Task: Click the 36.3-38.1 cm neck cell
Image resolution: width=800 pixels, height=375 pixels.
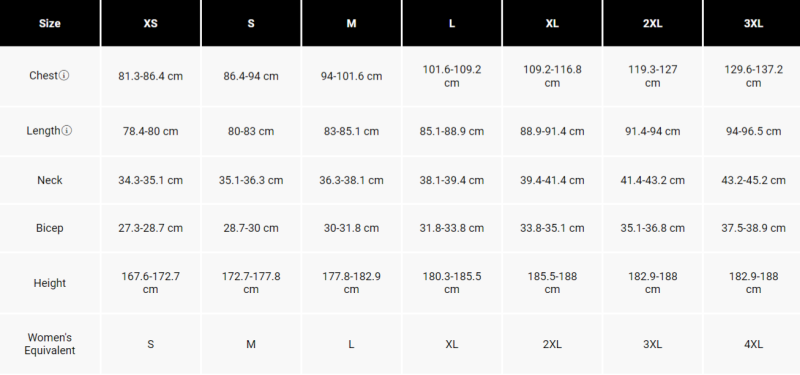Action: pyautogui.click(x=352, y=180)
